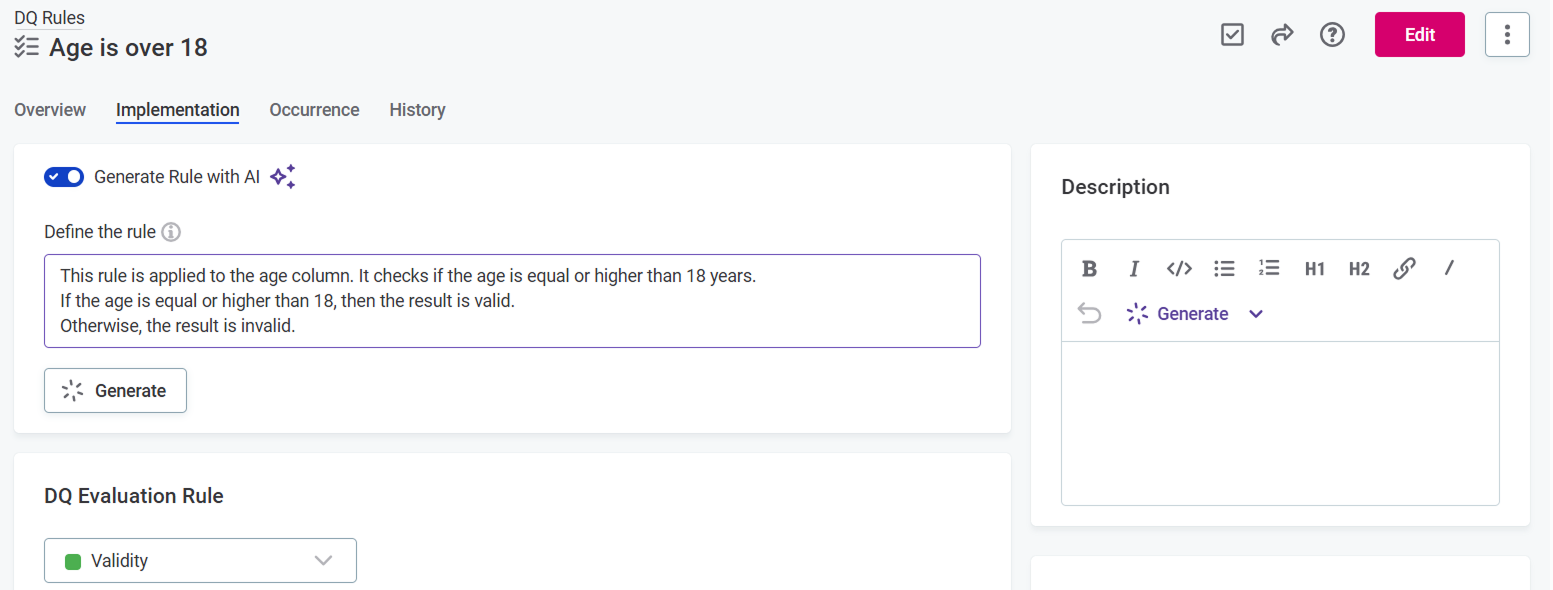
Task: Apply italic formatting in the Description editor
Action: point(1134,268)
